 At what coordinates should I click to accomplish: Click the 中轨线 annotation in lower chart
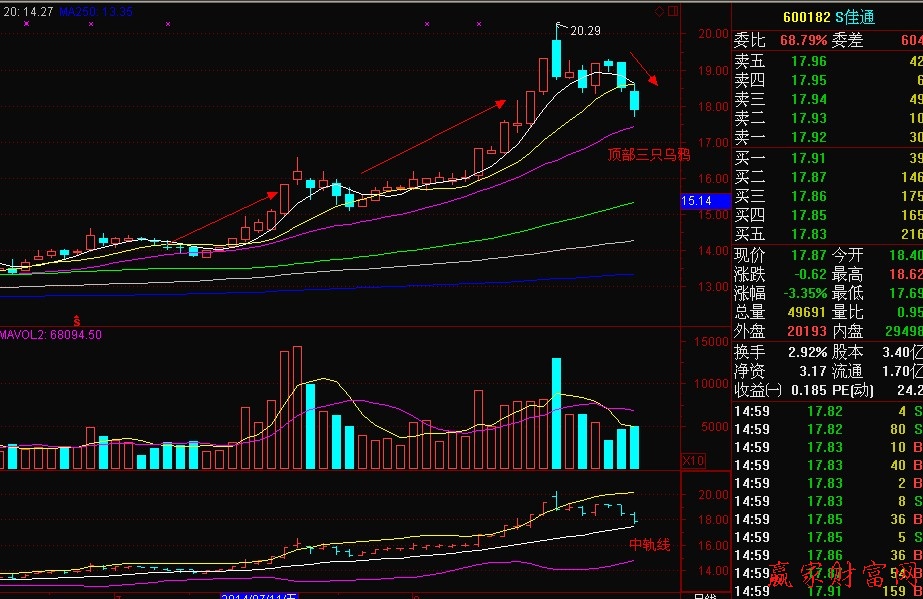[x=649, y=545]
